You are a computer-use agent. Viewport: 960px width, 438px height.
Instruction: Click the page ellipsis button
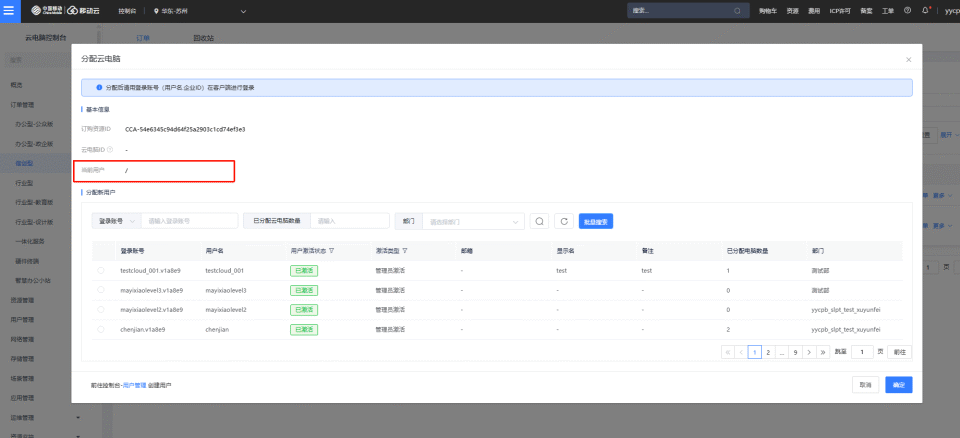point(782,352)
